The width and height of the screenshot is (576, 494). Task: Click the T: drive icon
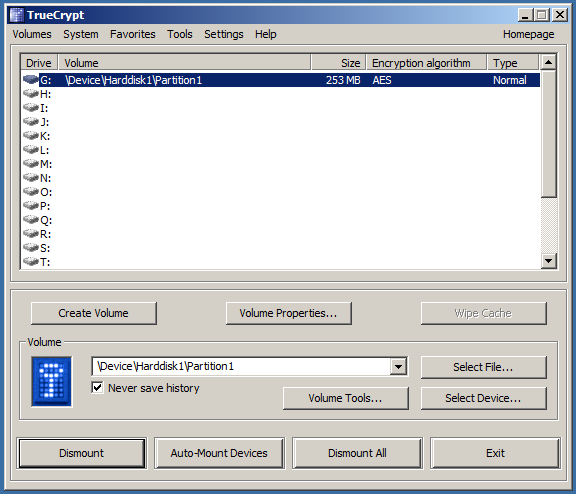(31, 262)
